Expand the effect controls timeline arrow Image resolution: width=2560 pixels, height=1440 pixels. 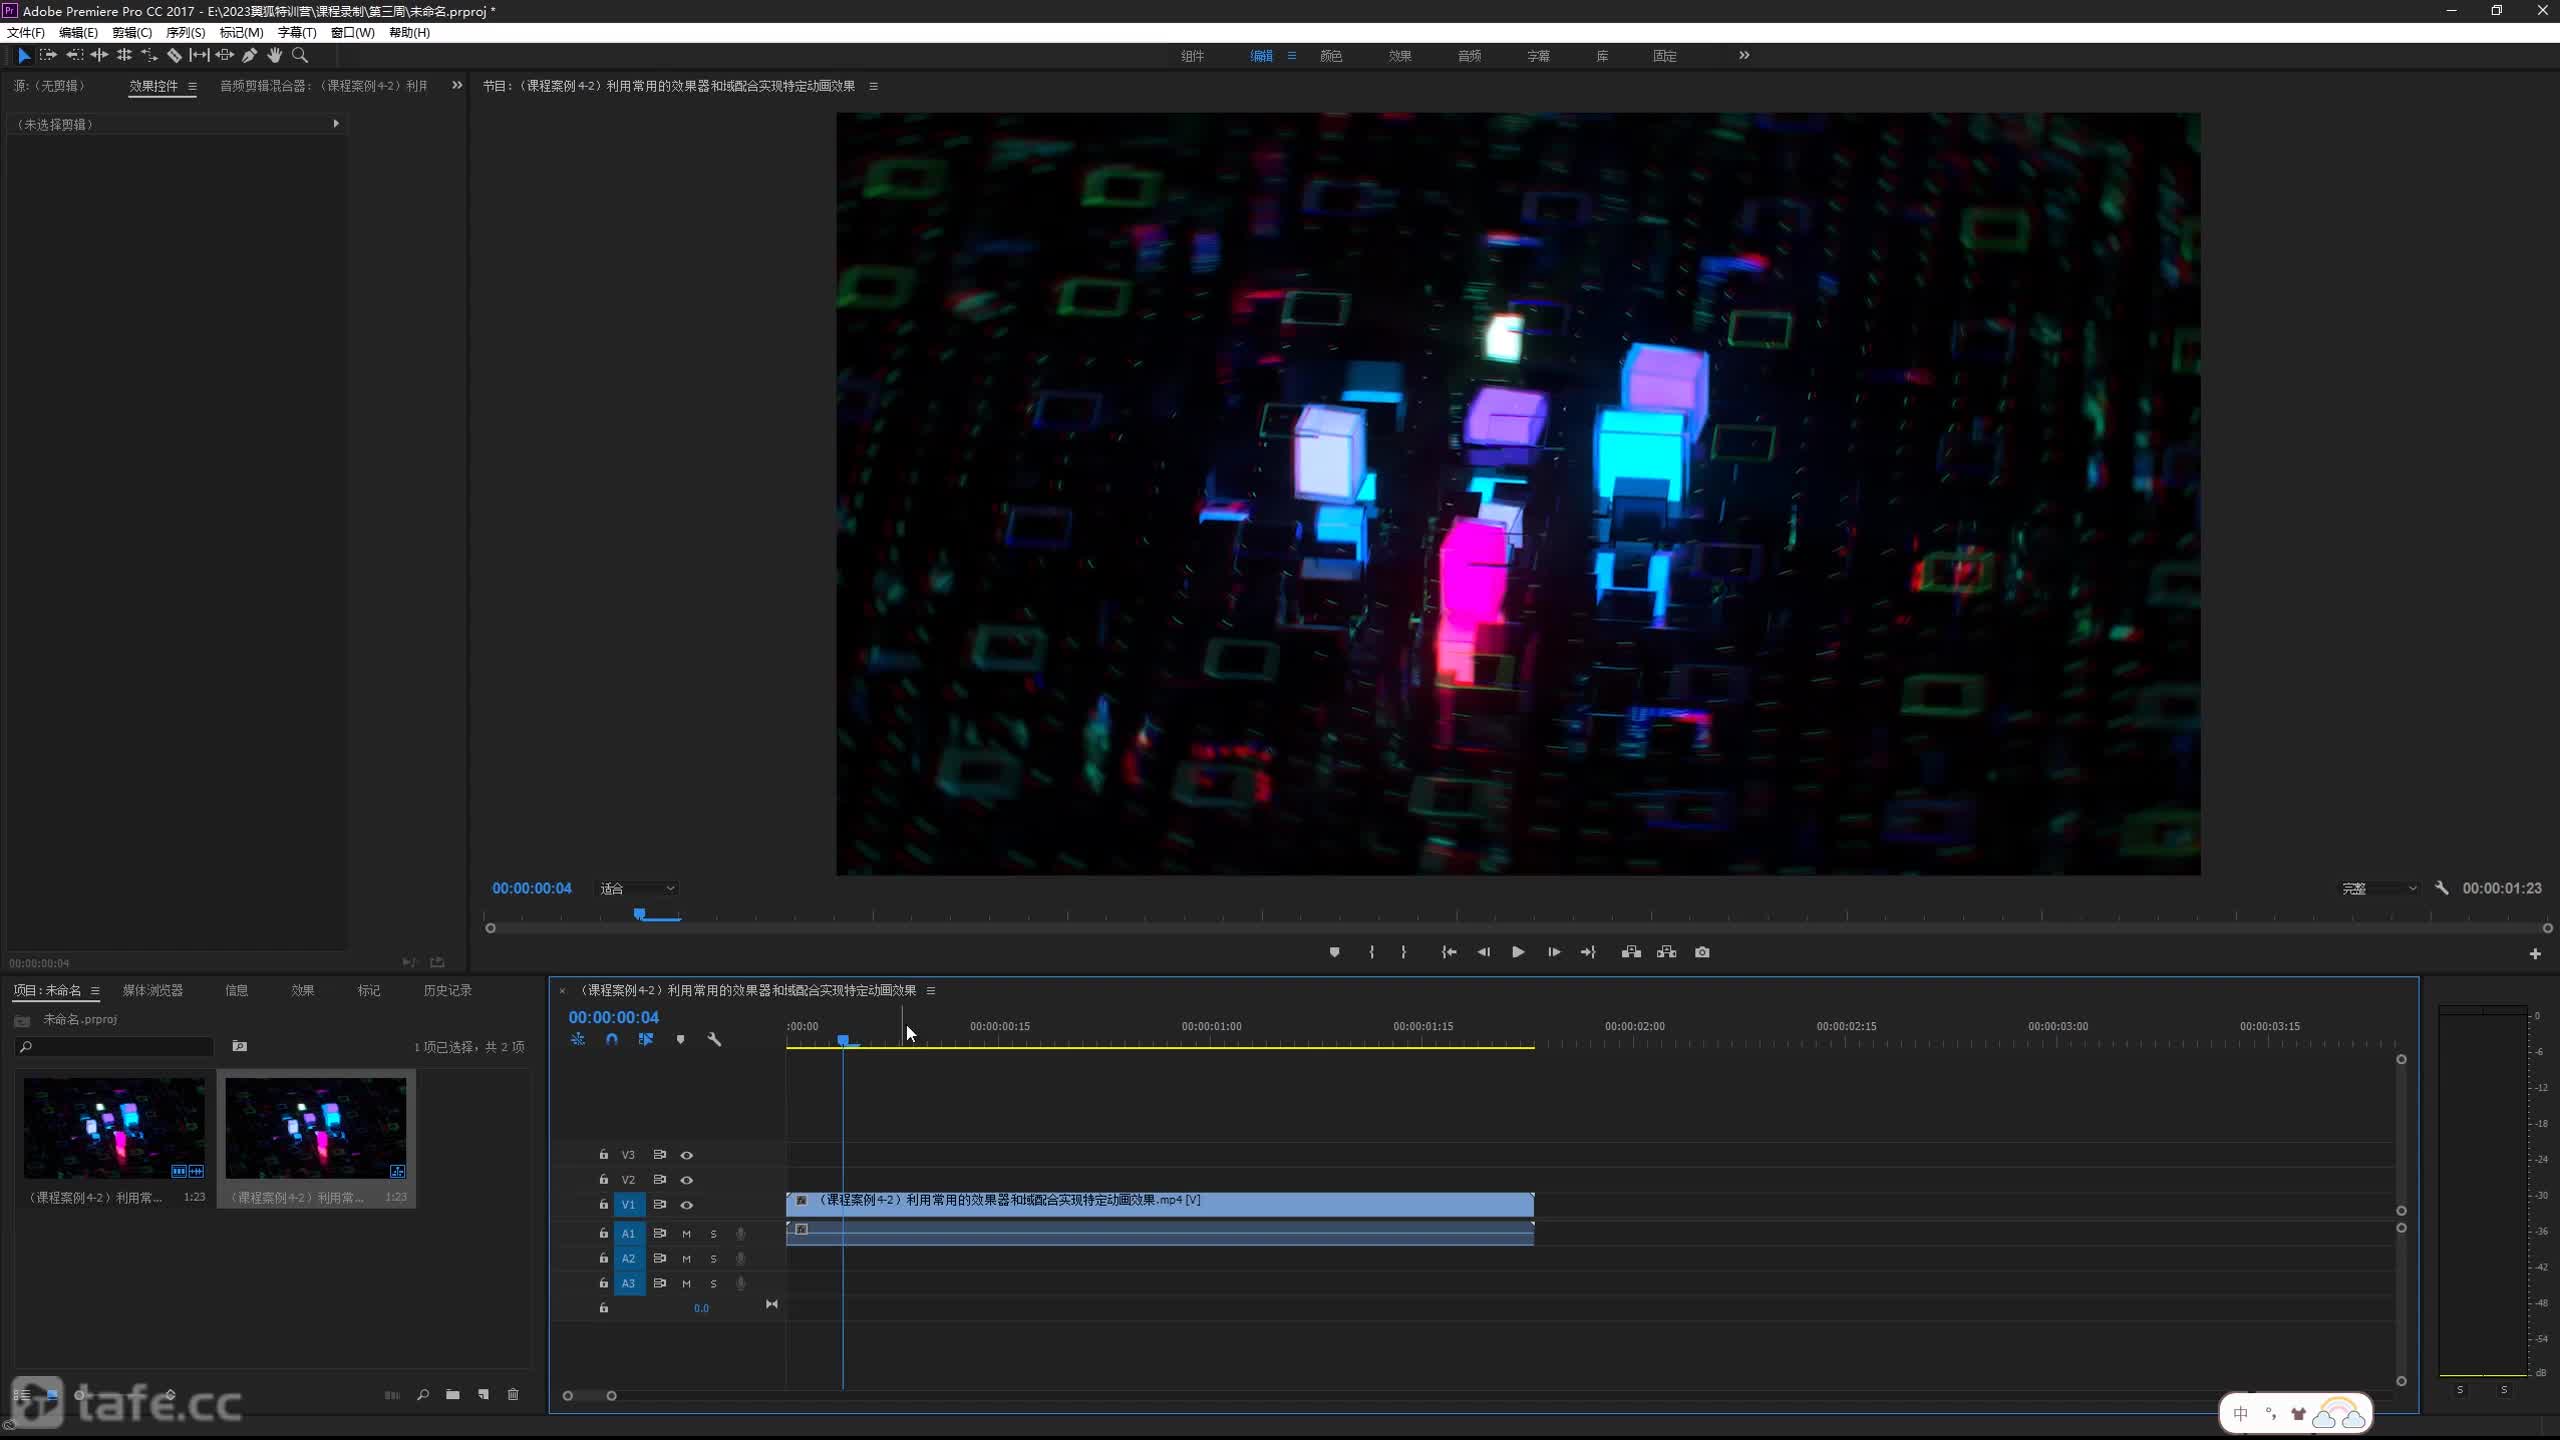pos(336,124)
